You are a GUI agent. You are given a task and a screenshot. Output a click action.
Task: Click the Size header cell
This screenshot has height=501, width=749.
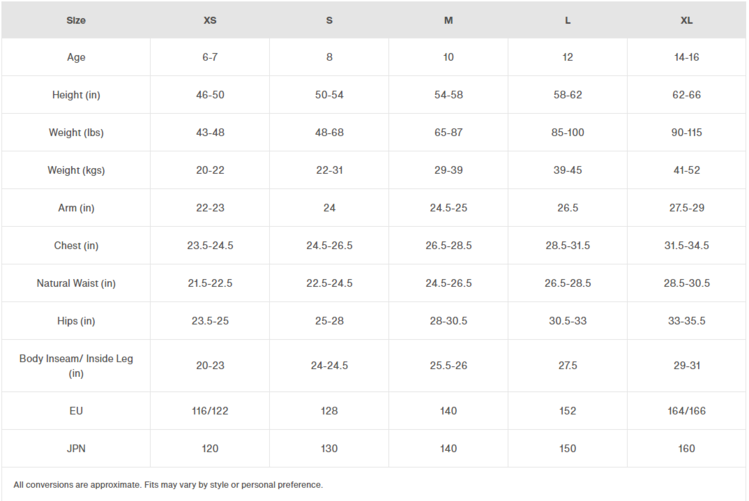point(76,20)
